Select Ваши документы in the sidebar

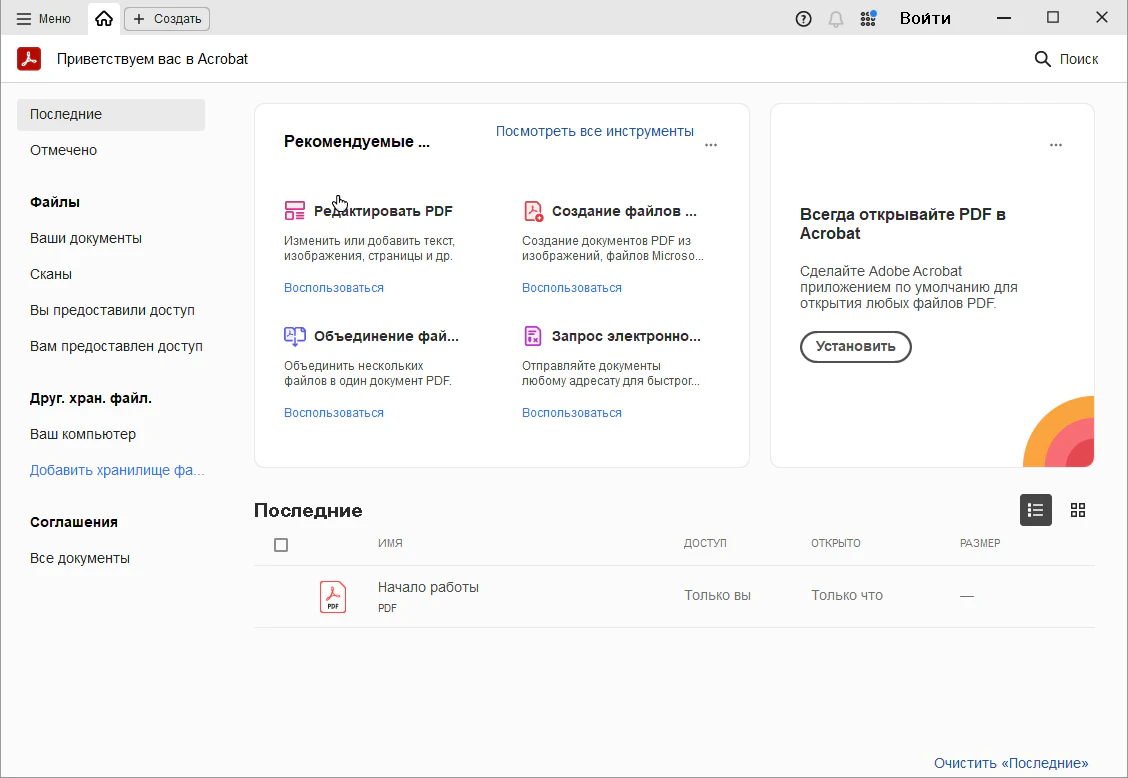tap(86, 238)
